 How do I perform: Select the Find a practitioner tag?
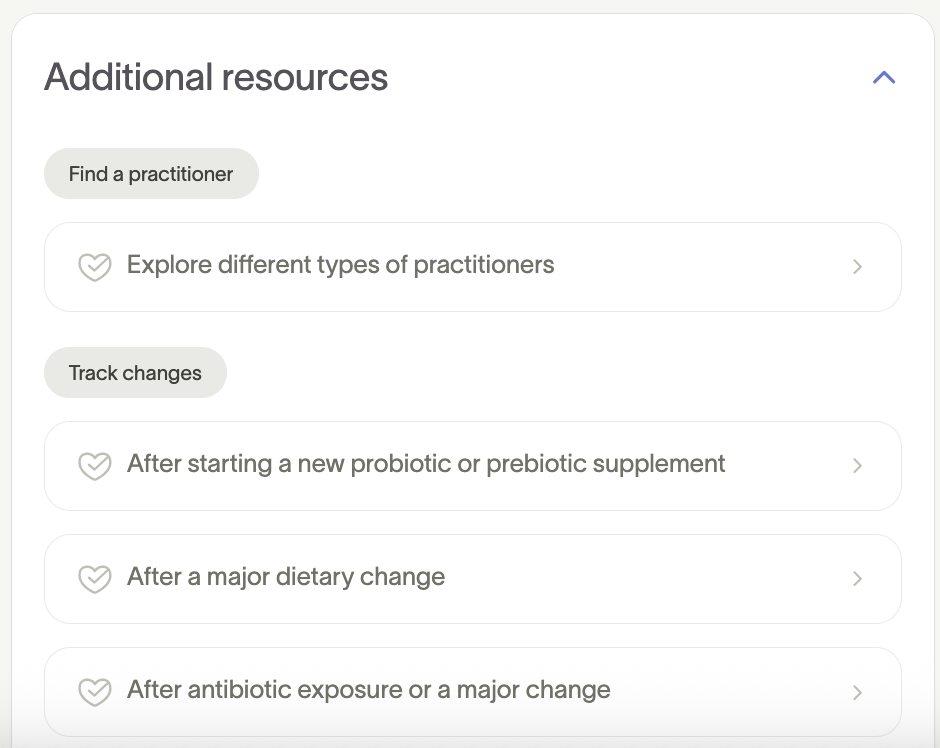[x=150, y=173]
